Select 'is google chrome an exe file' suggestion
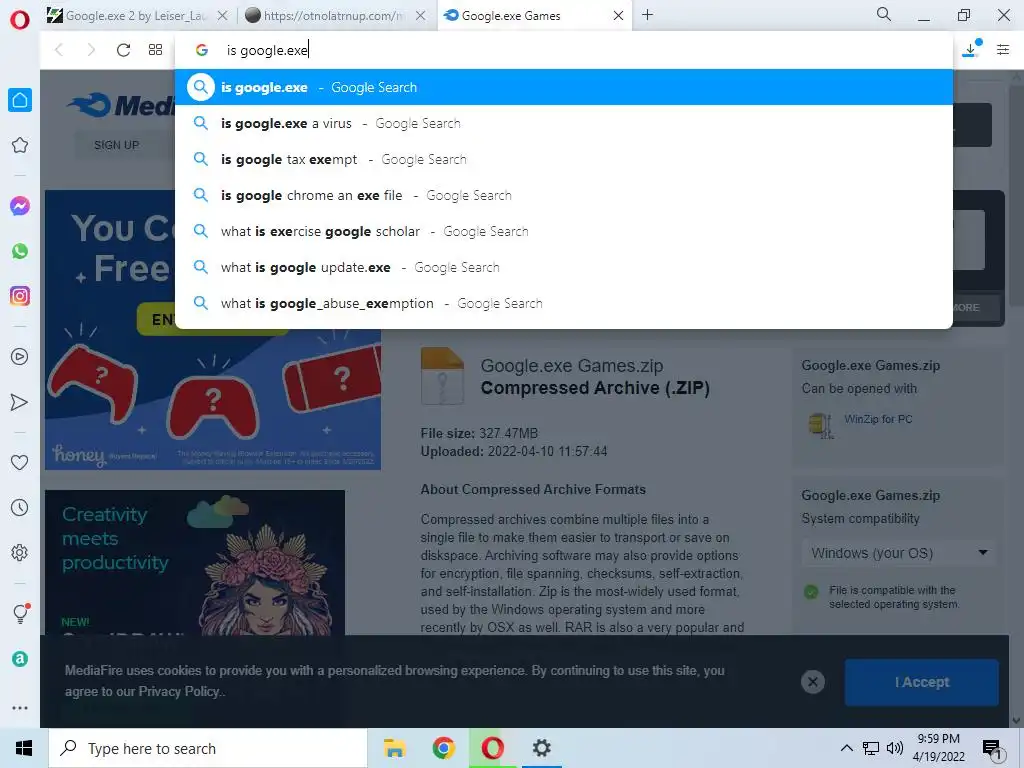Screen dimensions: 1024x768 coord(564,195)
